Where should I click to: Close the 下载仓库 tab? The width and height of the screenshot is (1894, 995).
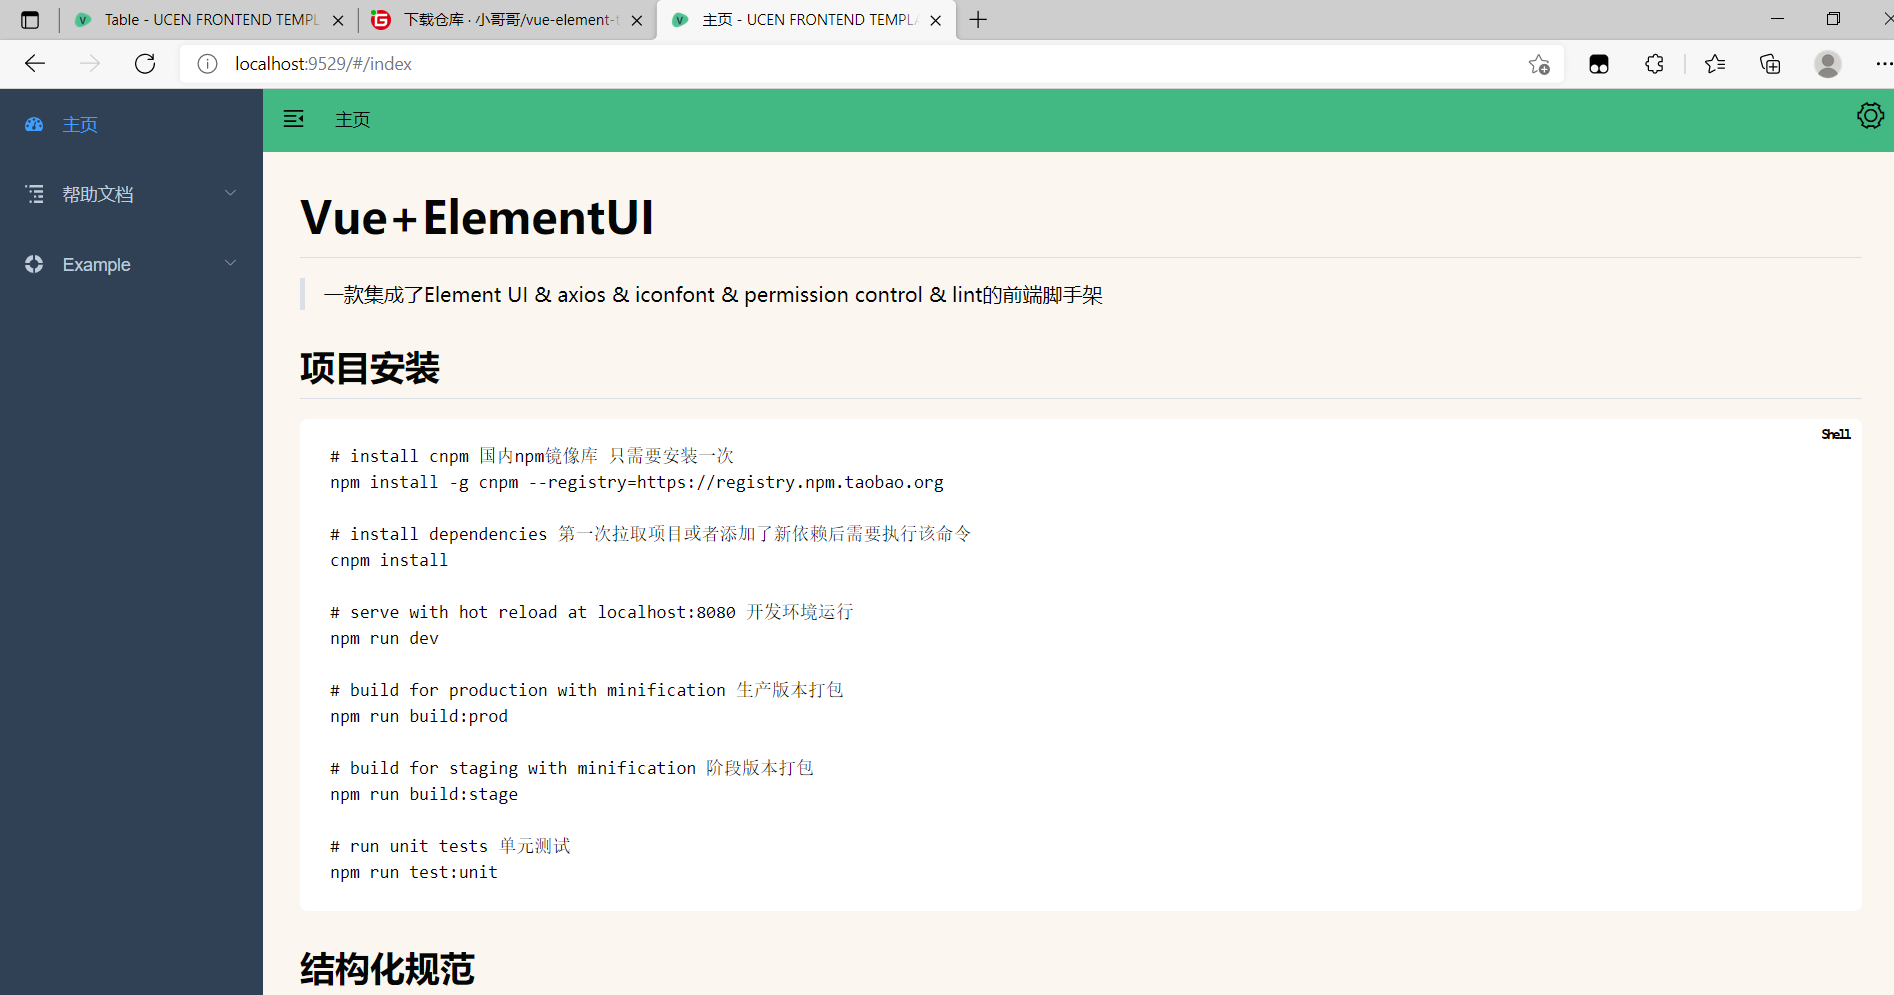[x=637, y=20]
